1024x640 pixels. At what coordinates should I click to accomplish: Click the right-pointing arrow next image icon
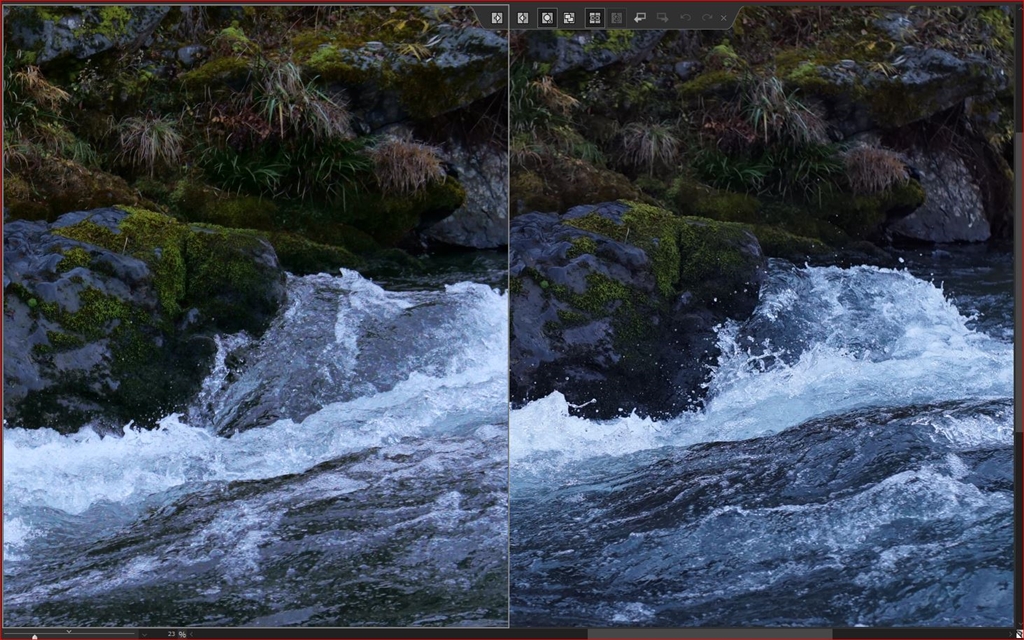click(x=662, y=18)
